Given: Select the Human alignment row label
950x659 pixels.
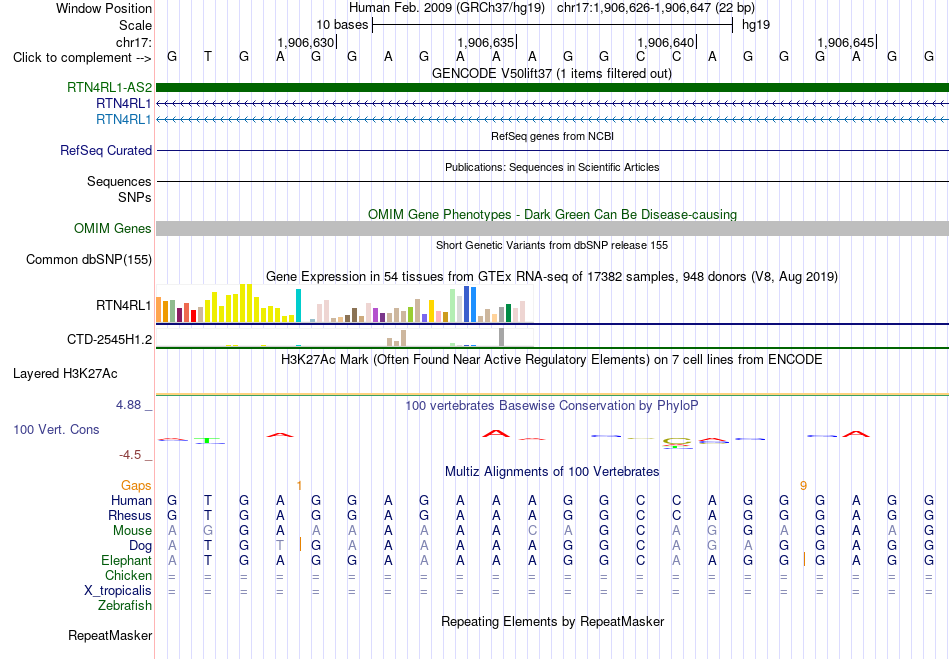Looking at the screenshot, I should coord(131,500).
